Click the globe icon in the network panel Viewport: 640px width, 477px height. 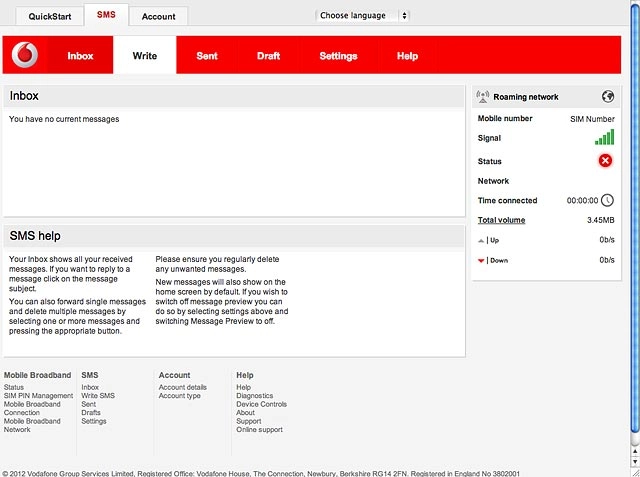(x=608, y=97)
